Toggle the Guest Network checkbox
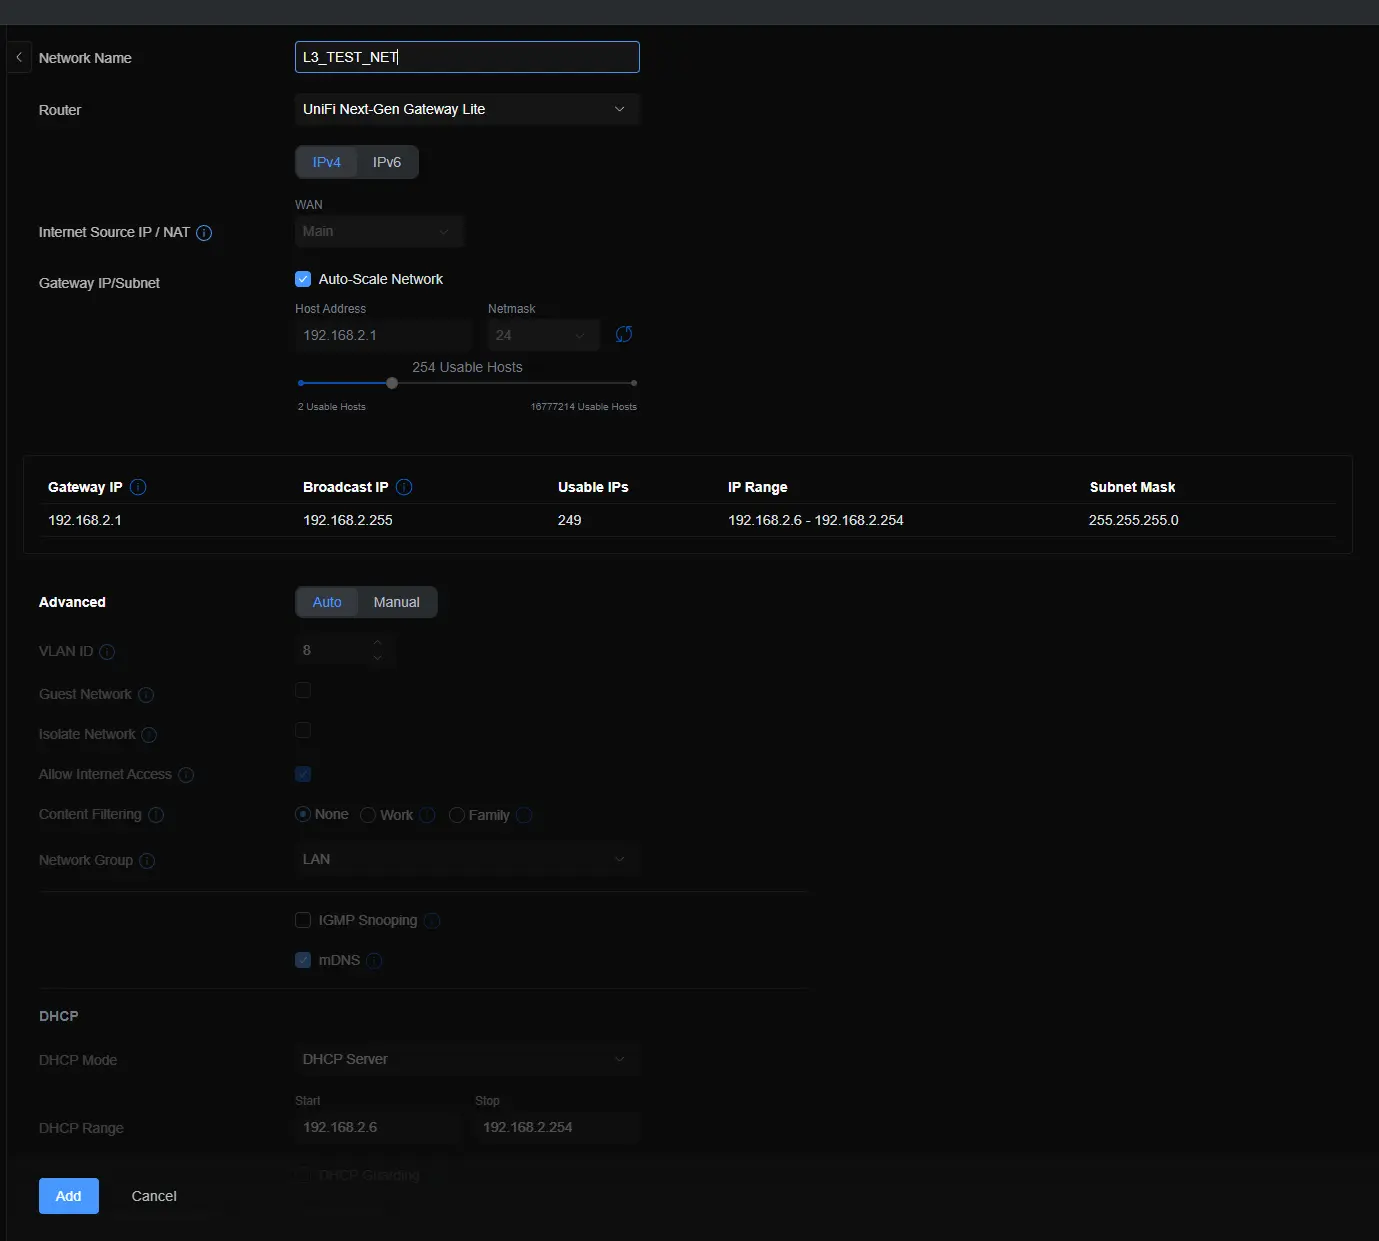The height and width of the screenshot is (1241, 1379). click(303, 691)
